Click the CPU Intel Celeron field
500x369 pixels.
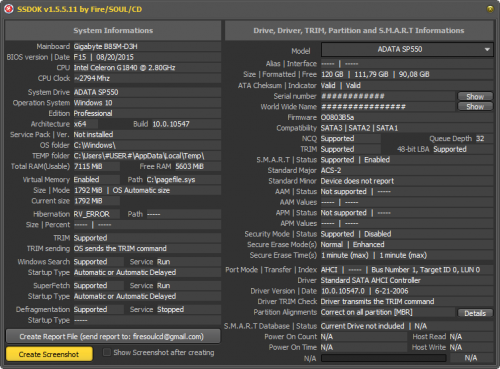(147, 68)
